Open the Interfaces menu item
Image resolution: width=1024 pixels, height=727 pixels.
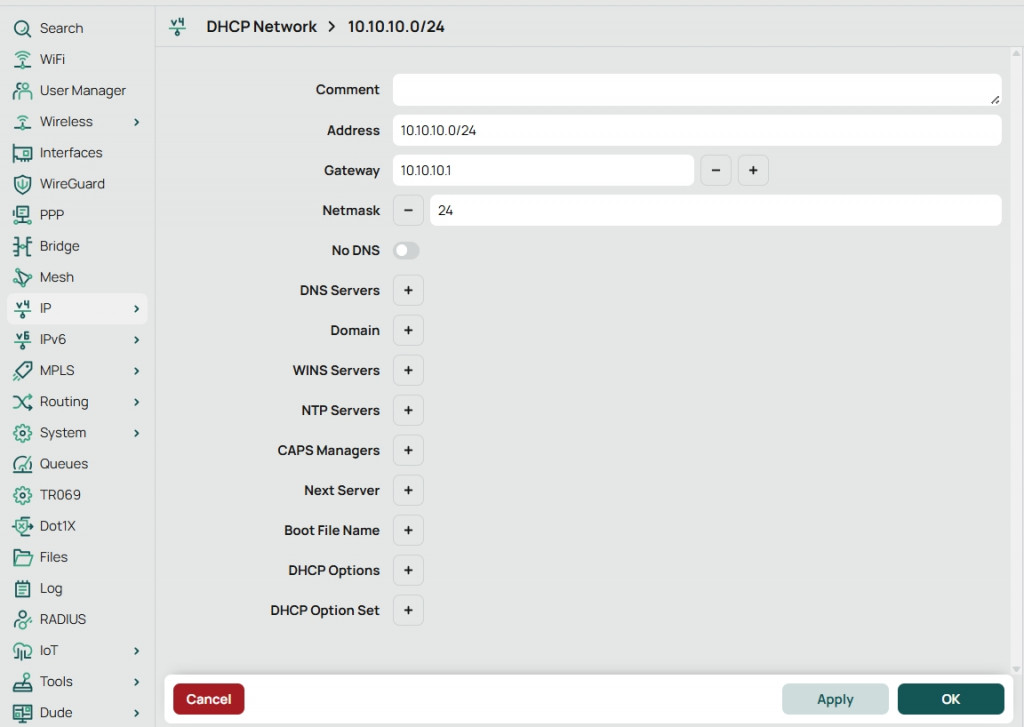(x=71, y=153)
